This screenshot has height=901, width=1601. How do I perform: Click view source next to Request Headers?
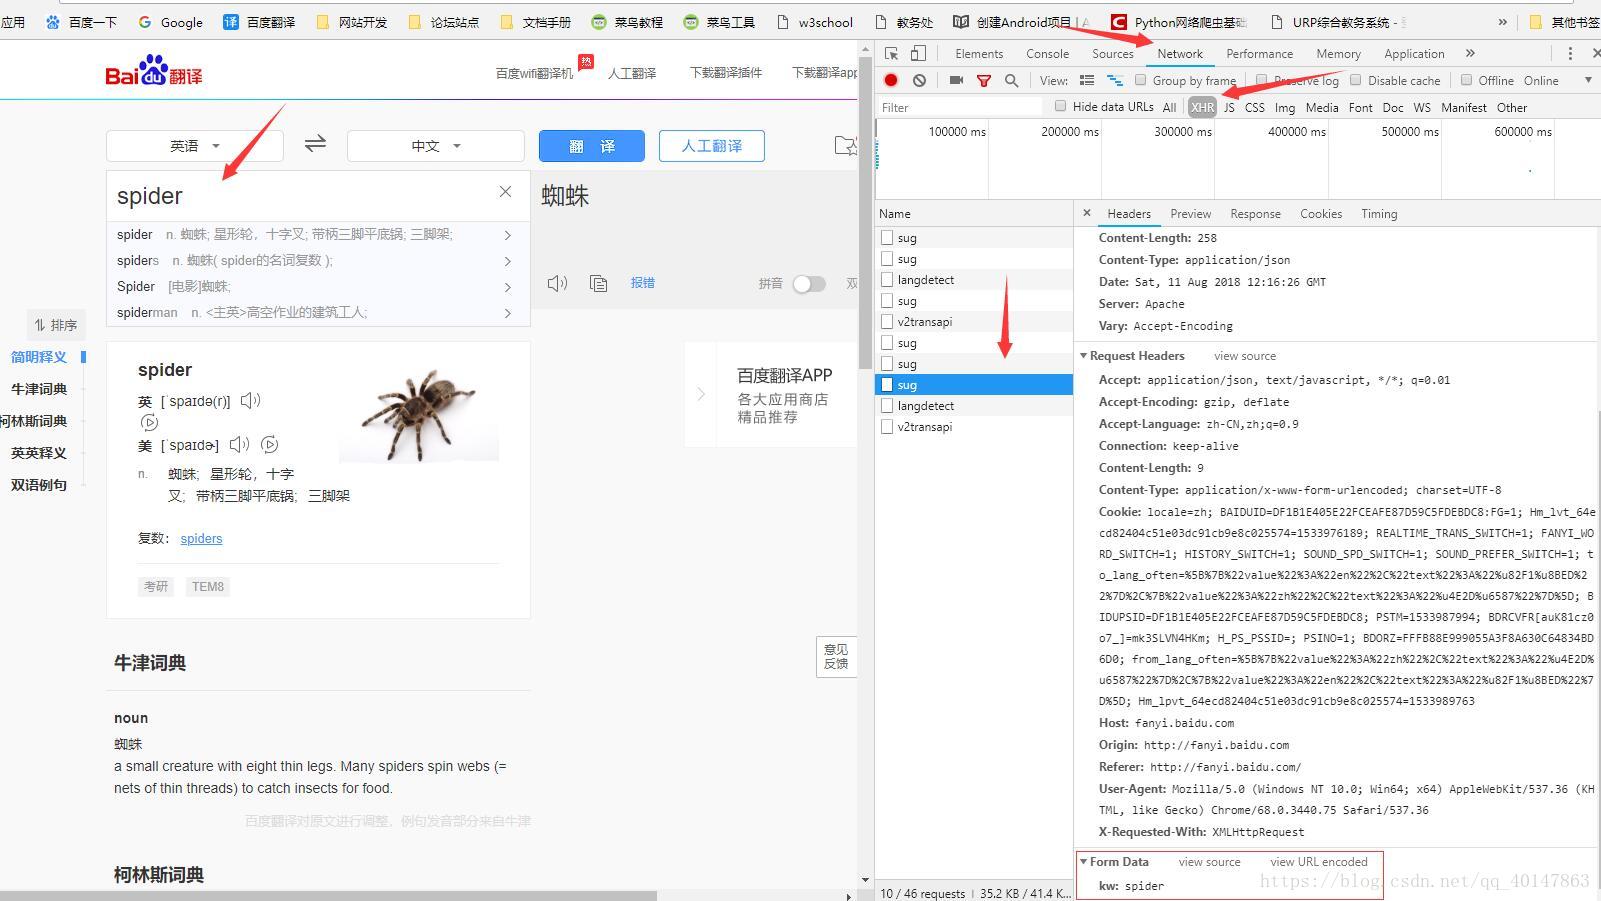pyautogui.click(x=1245, y=356)
